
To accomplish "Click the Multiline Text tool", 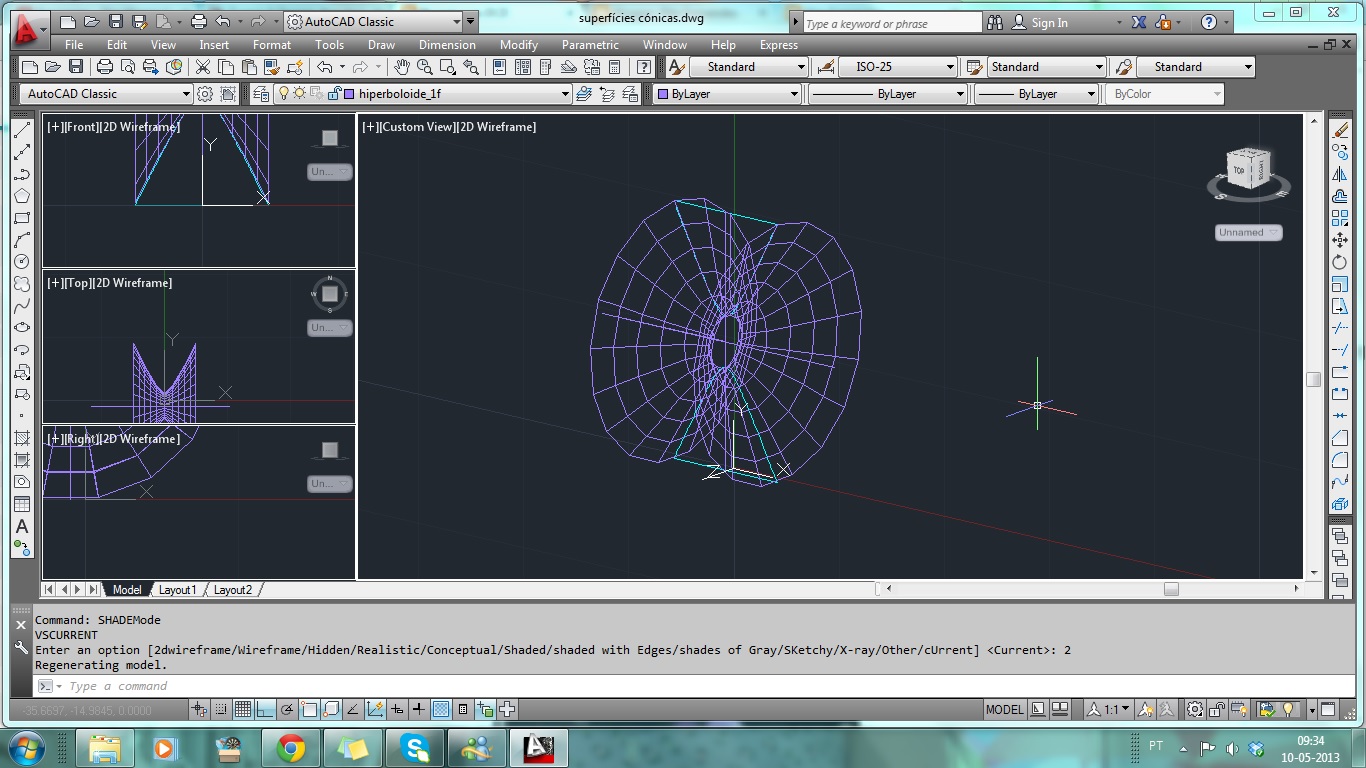I will (22, 525).
